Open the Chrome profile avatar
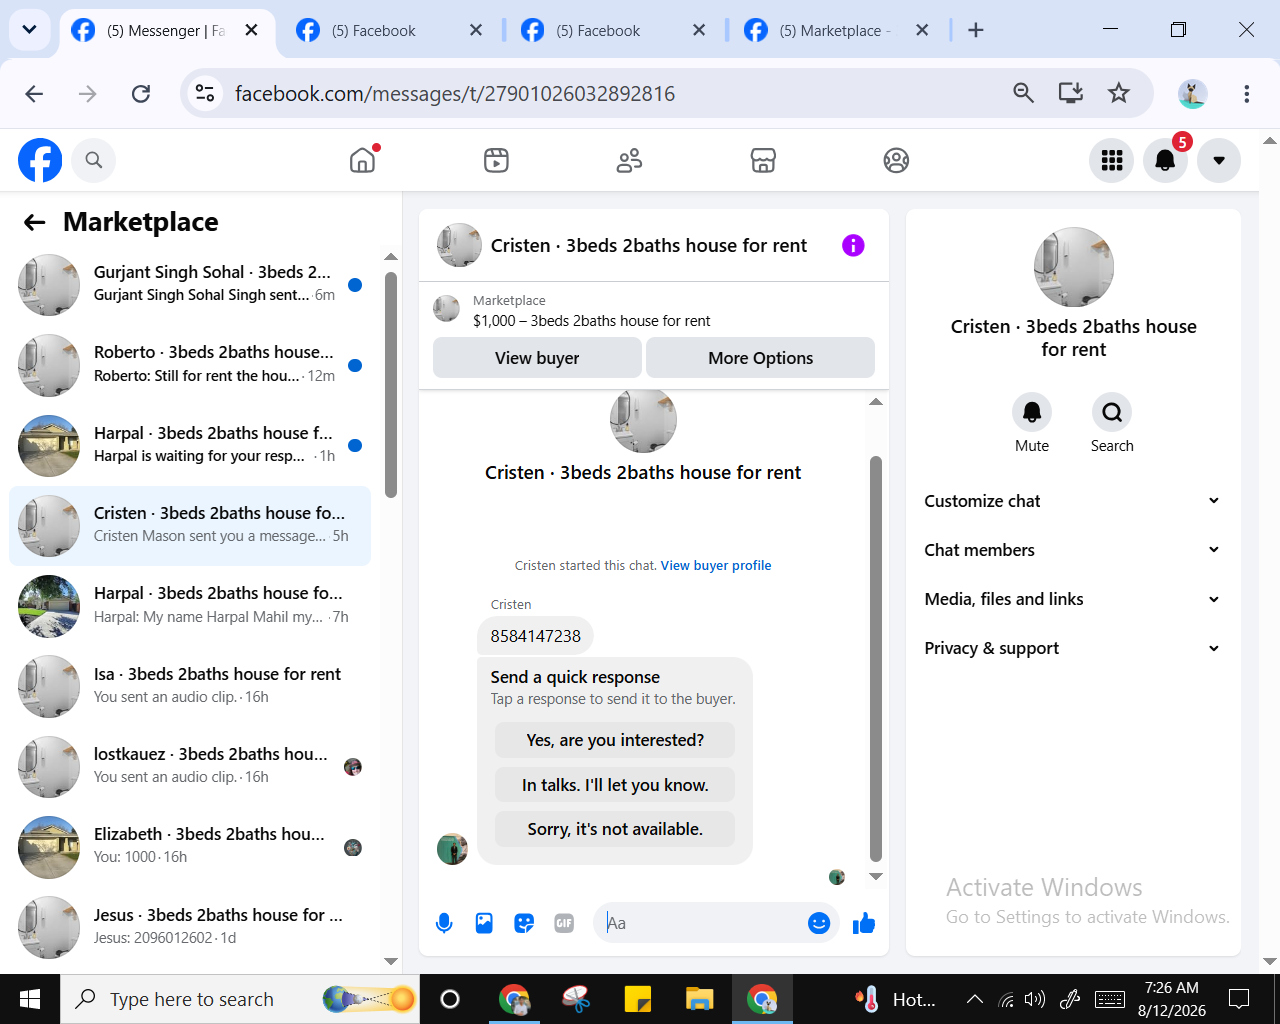 (x=1192, y=93)
